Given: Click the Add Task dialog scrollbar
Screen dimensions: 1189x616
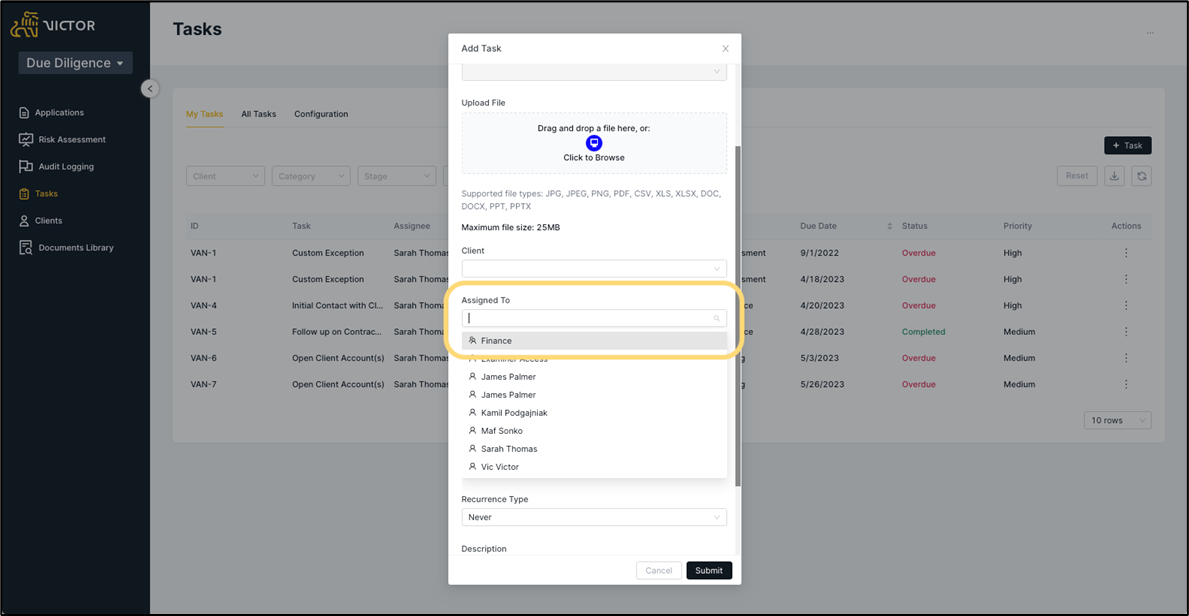Looking at the screenshot, I should point(739,316).
